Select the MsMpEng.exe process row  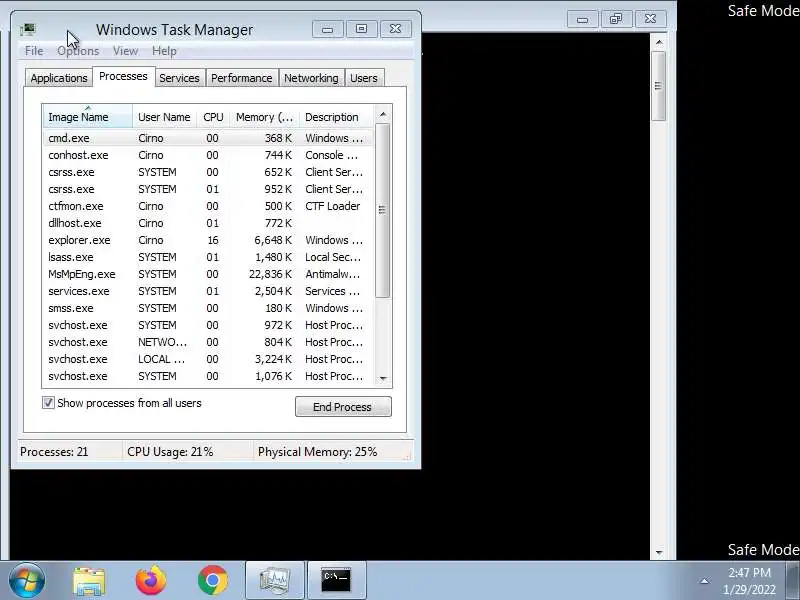coord(208,274)
